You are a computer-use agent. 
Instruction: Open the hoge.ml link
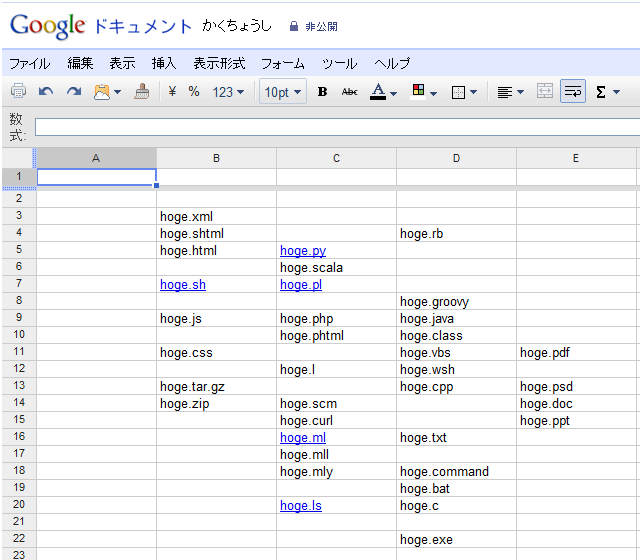click(x=303, y=438)
